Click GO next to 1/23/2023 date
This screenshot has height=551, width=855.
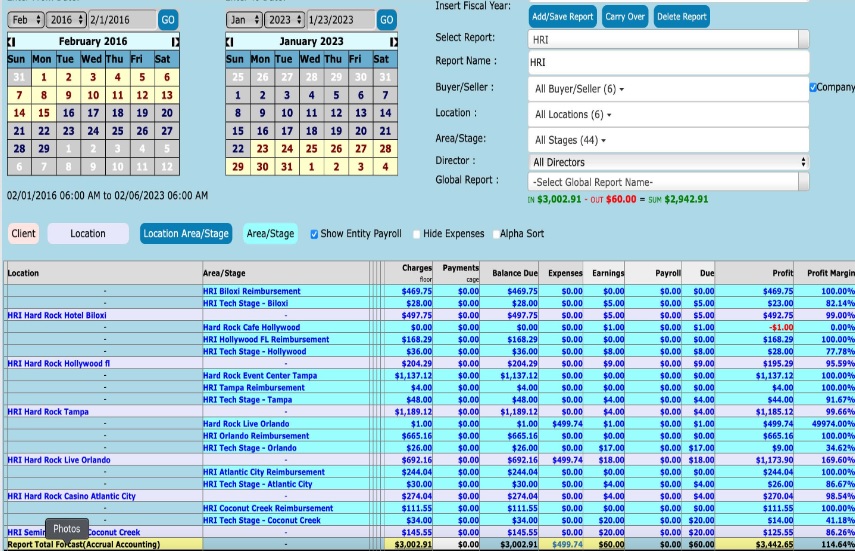tap(387, 20)
